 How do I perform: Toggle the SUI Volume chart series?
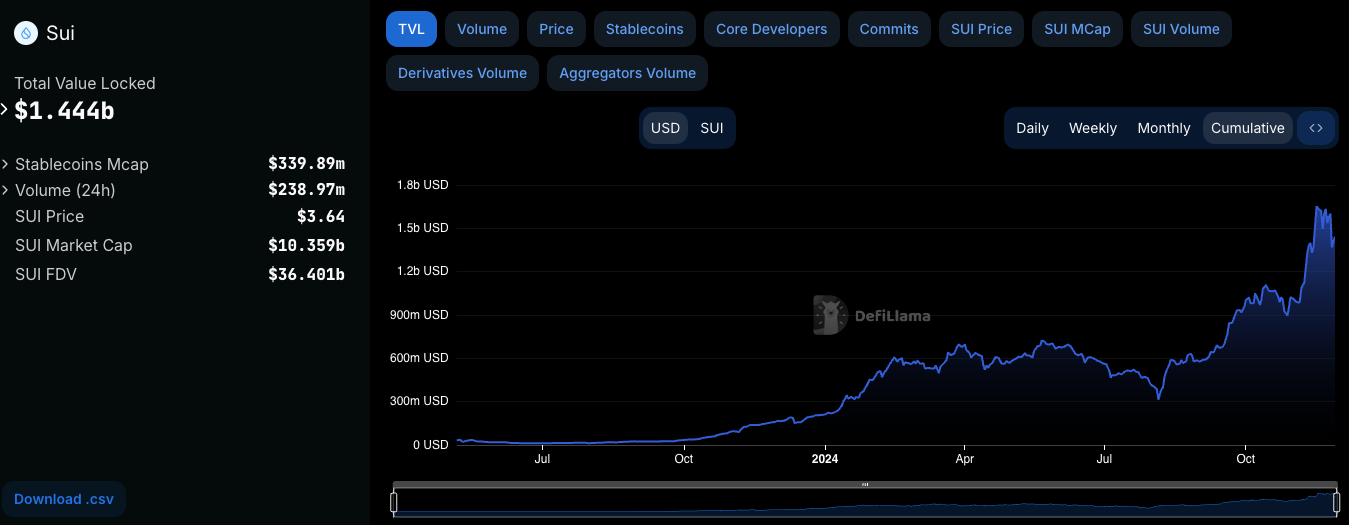(1181, 29)
